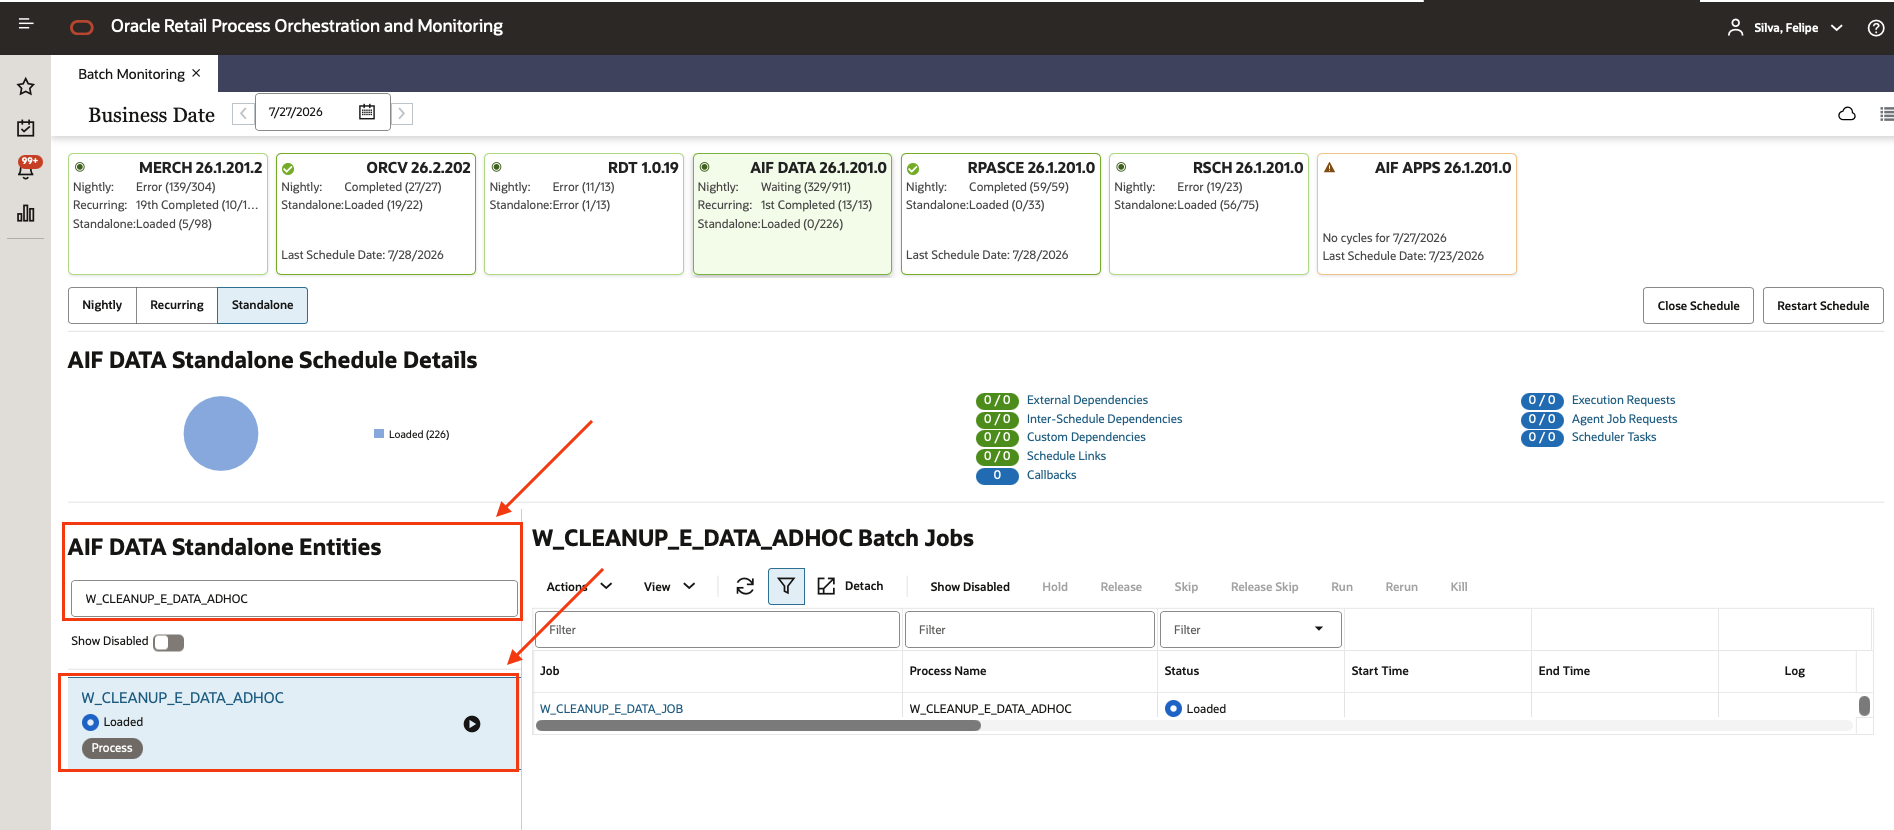Click the Job column filter field

(x=718, y=630)
